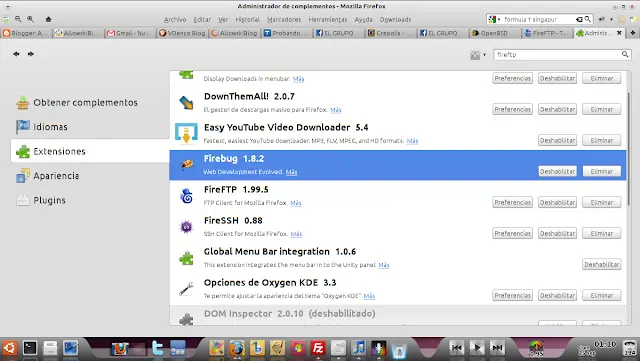Open the Downloads menu
This screenshot has height=361, width=640.
pyautogui.click(x=396, y=20)
